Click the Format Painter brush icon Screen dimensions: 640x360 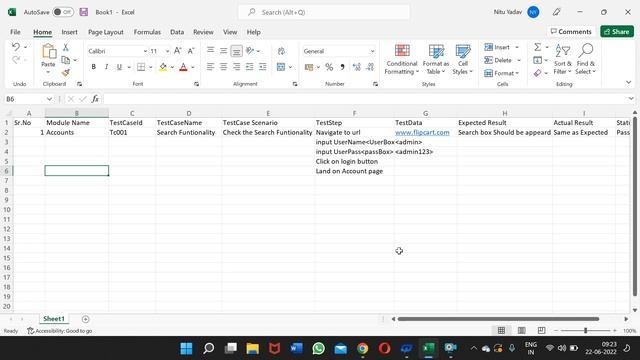[65, 73]
